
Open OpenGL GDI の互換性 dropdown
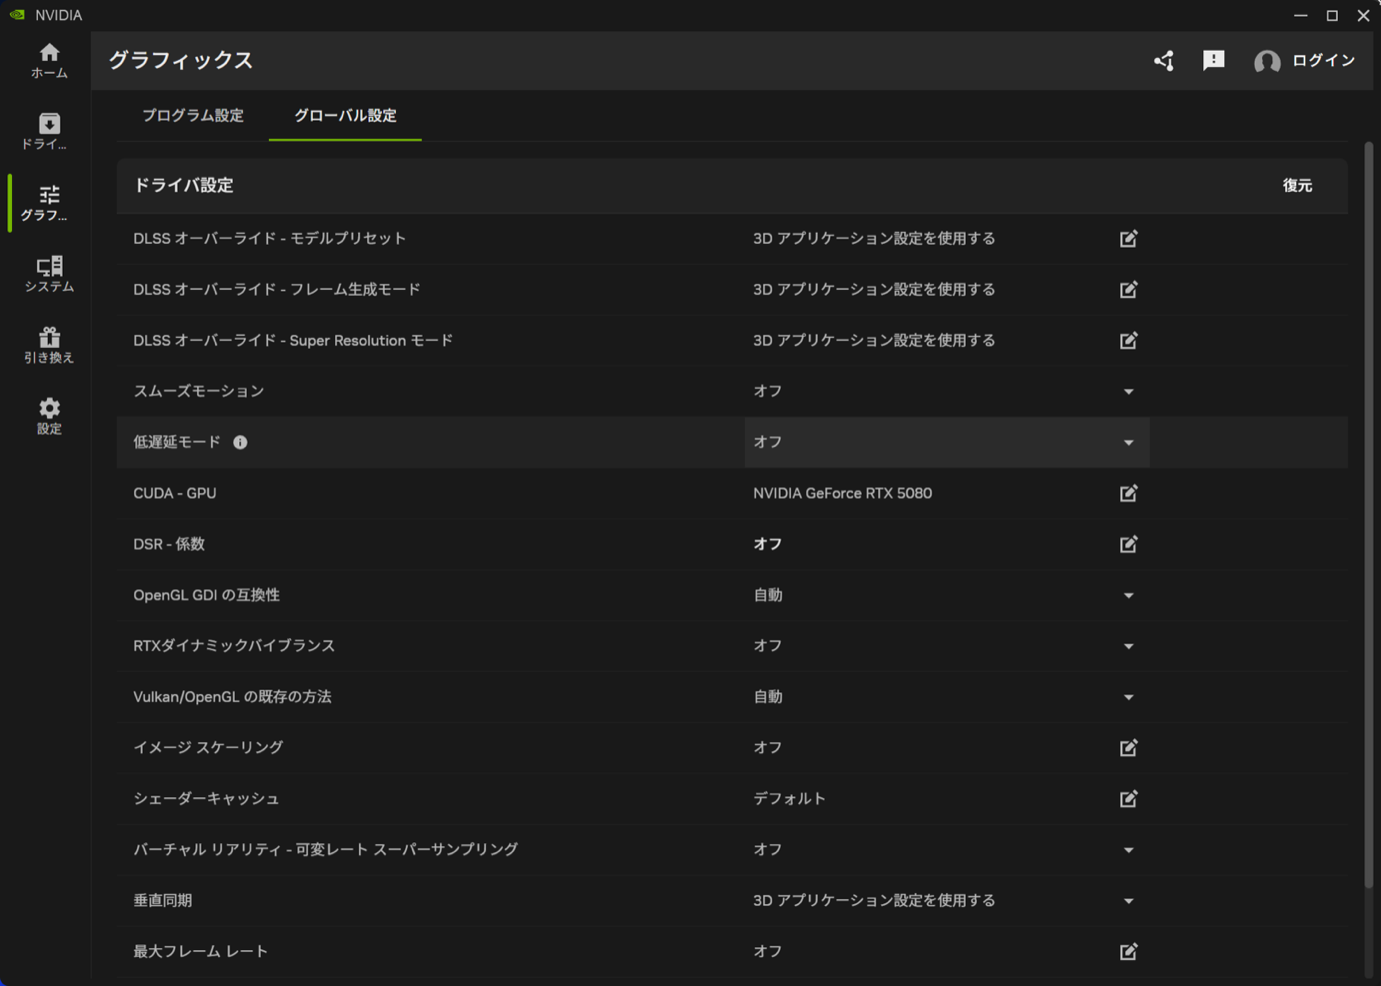click(1128, 596)
